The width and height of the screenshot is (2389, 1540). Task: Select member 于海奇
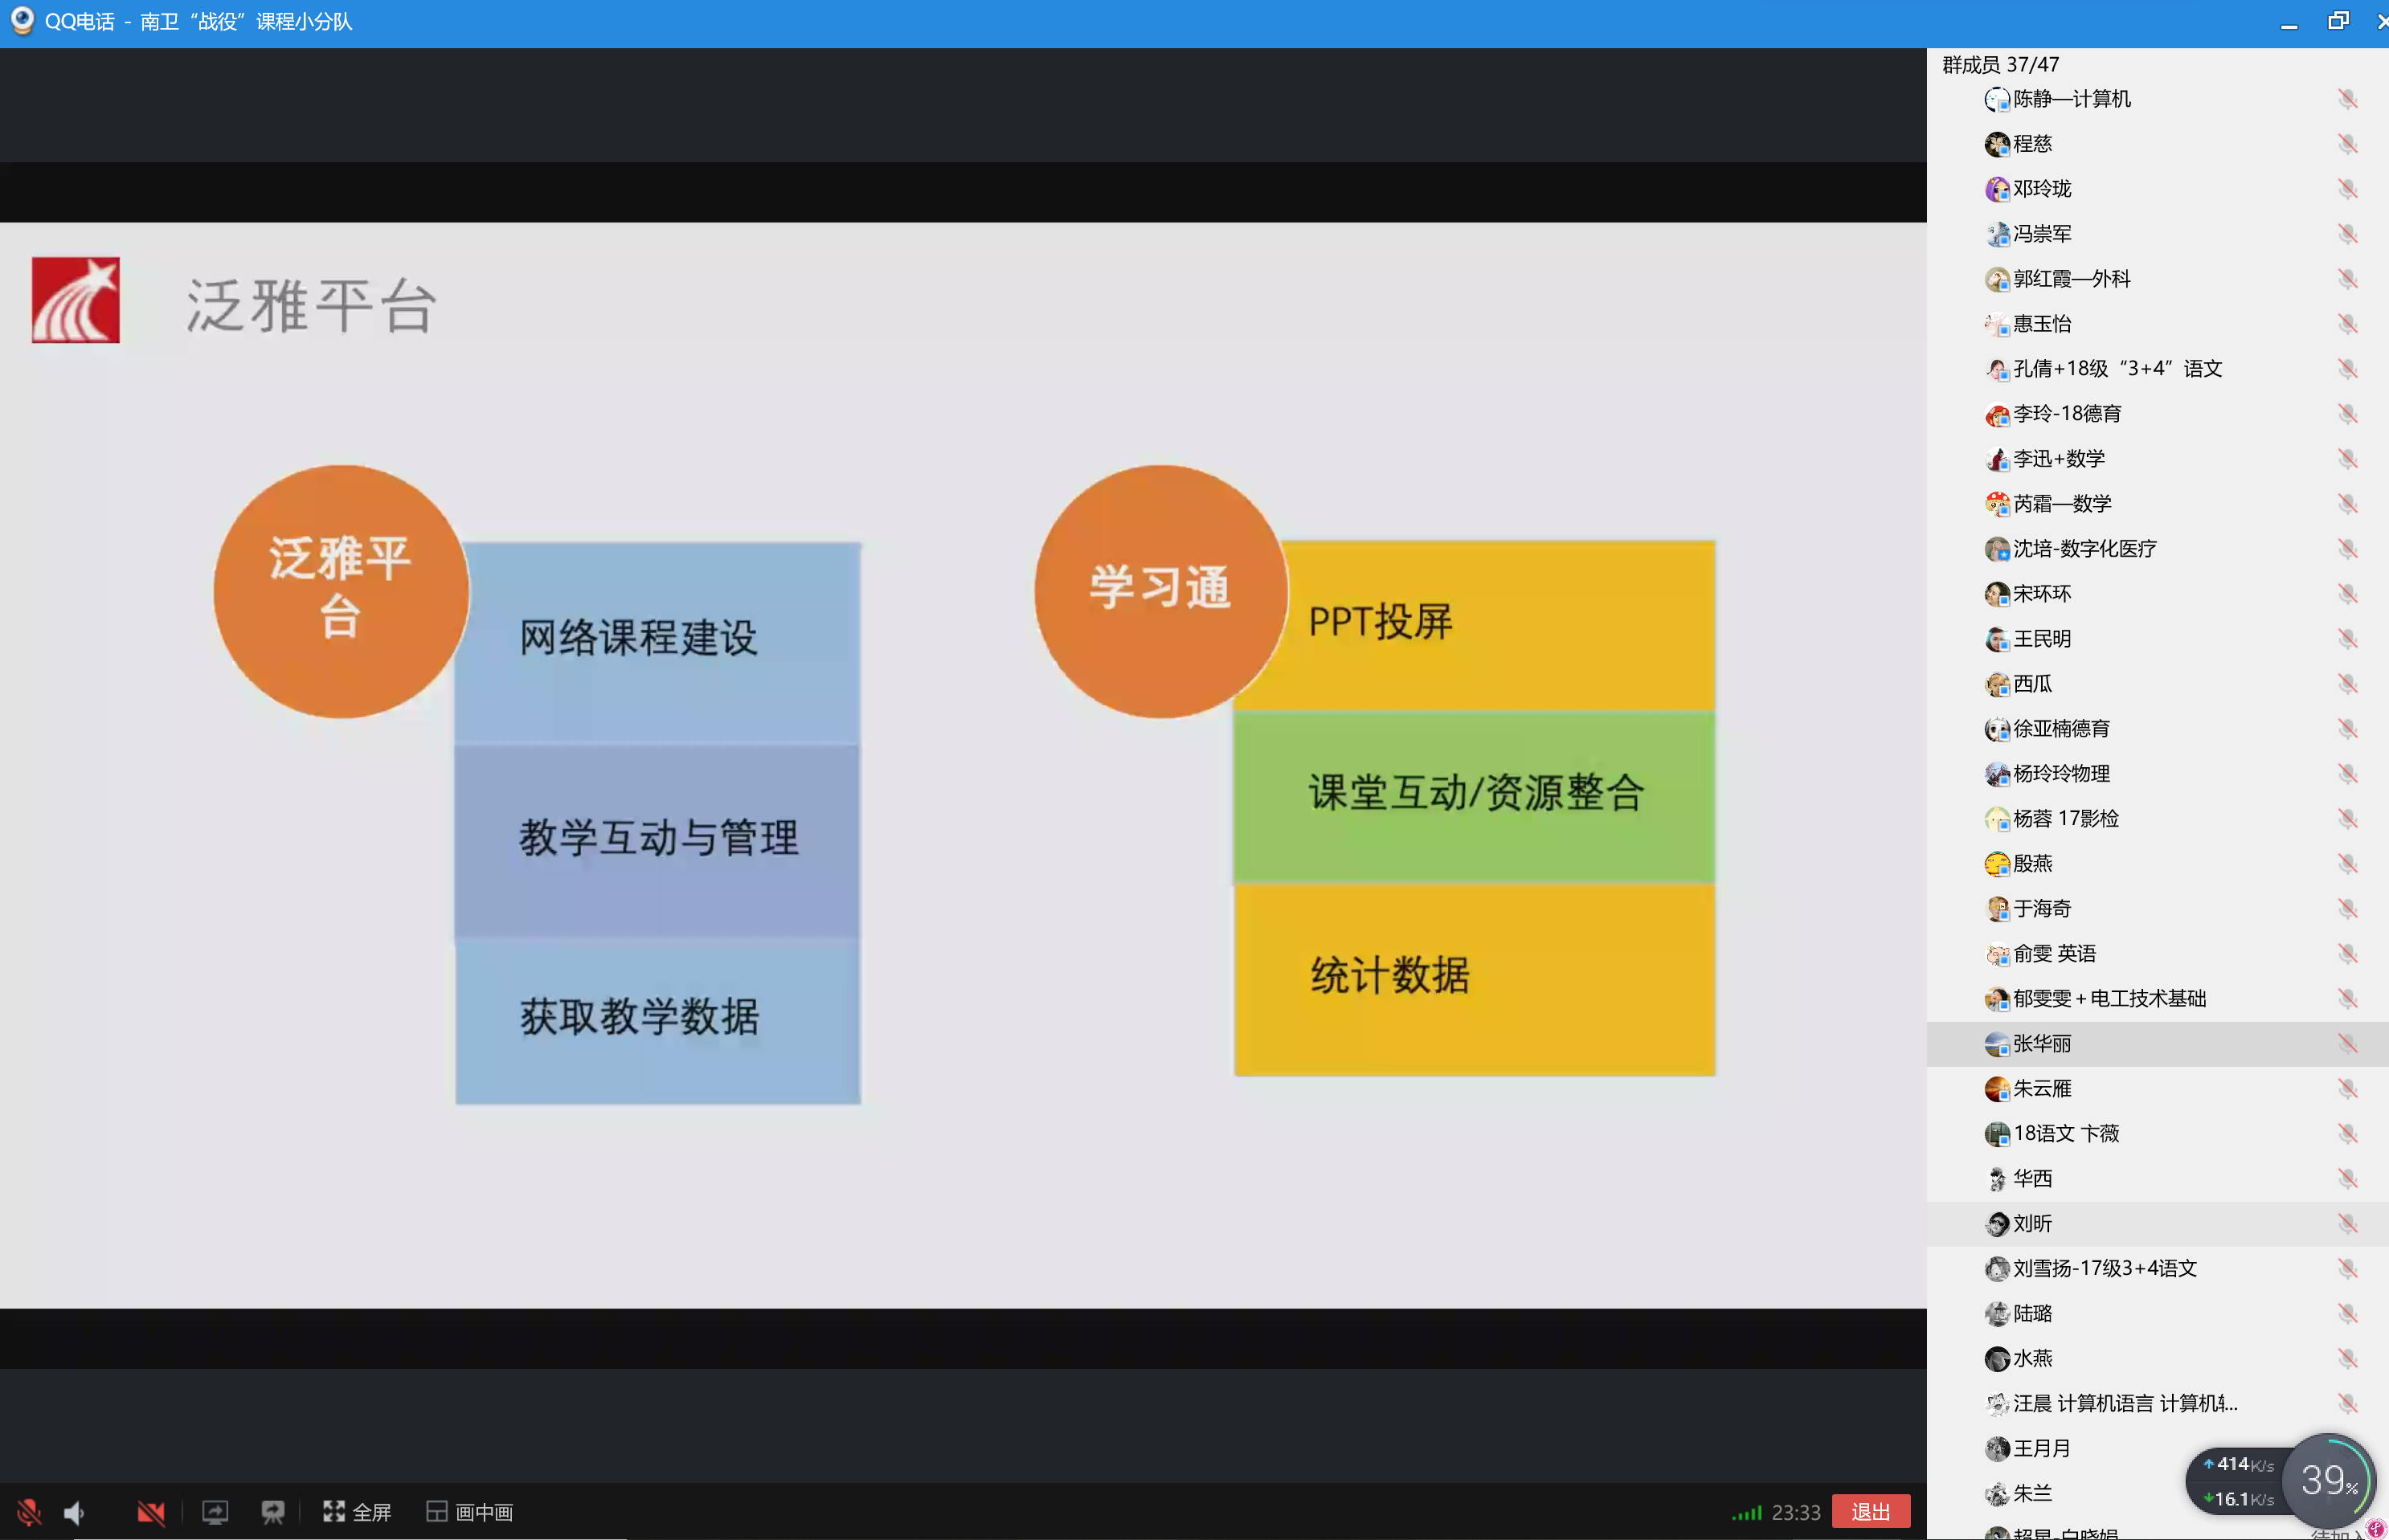click(x=2157, y=909)
